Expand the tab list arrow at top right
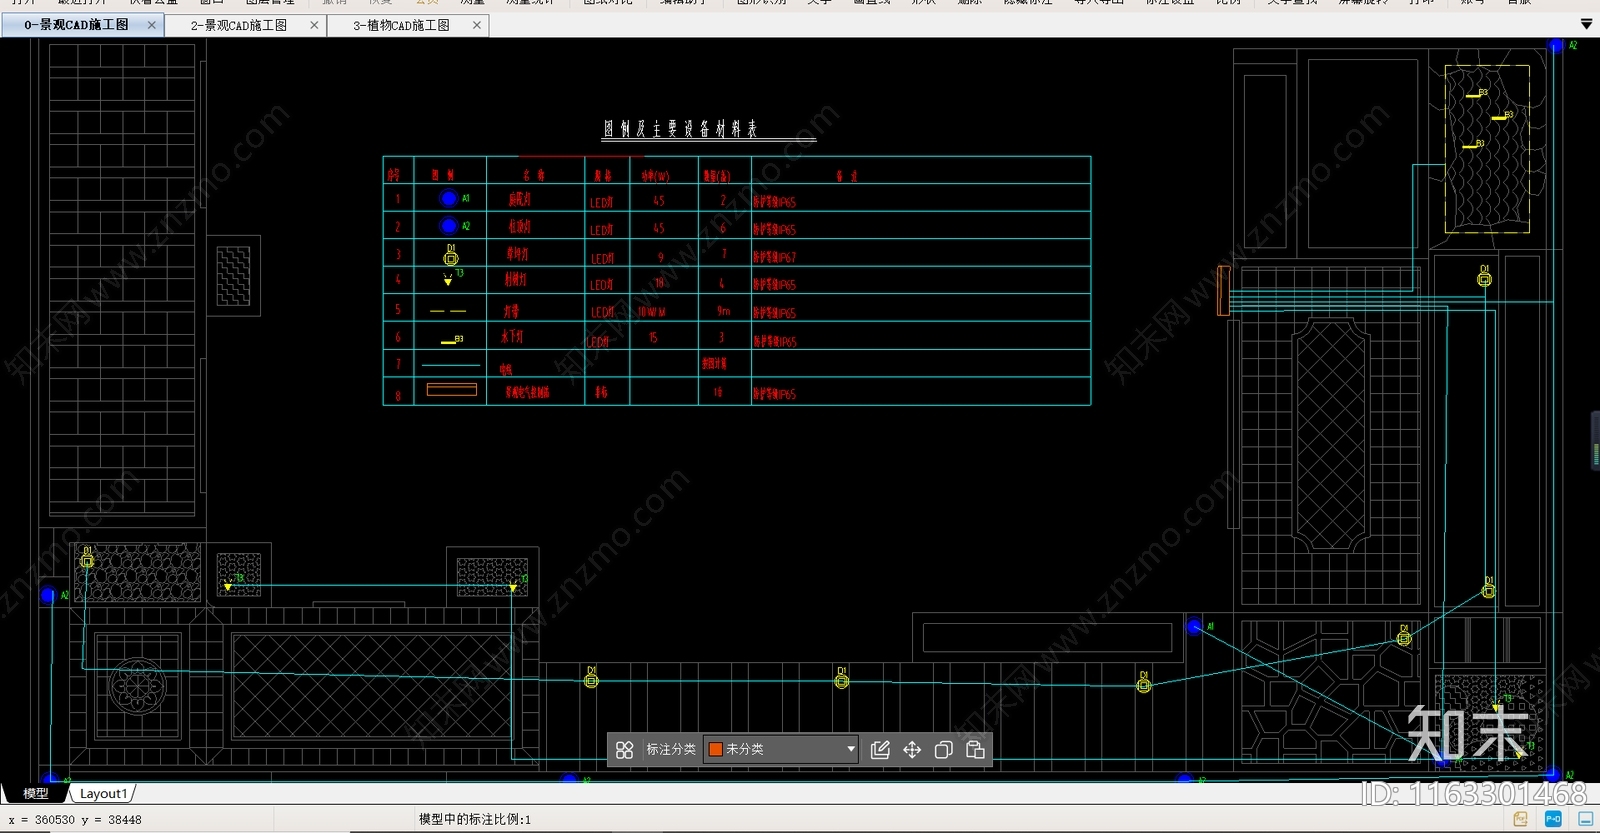This screenshot has height=833, width=1600. point(1586,24)
